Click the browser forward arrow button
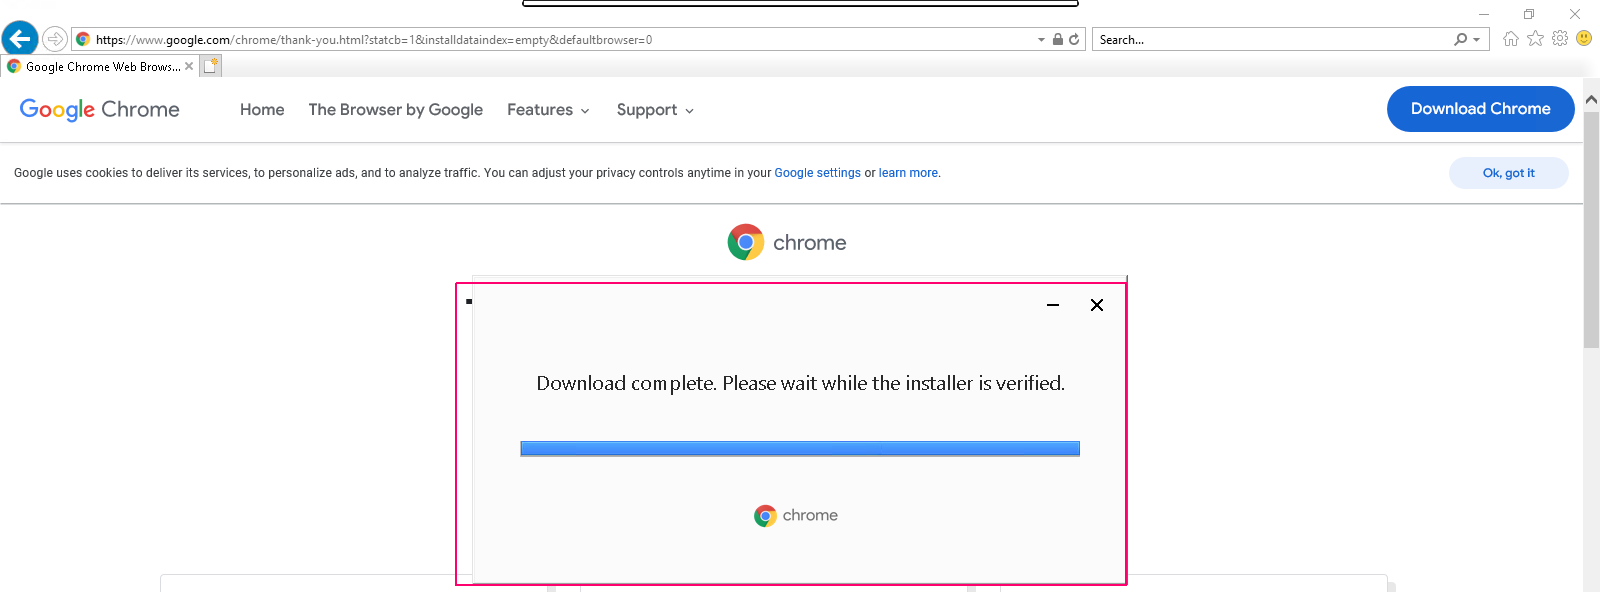Screen dimensions: 1600x592 point(55,39)
